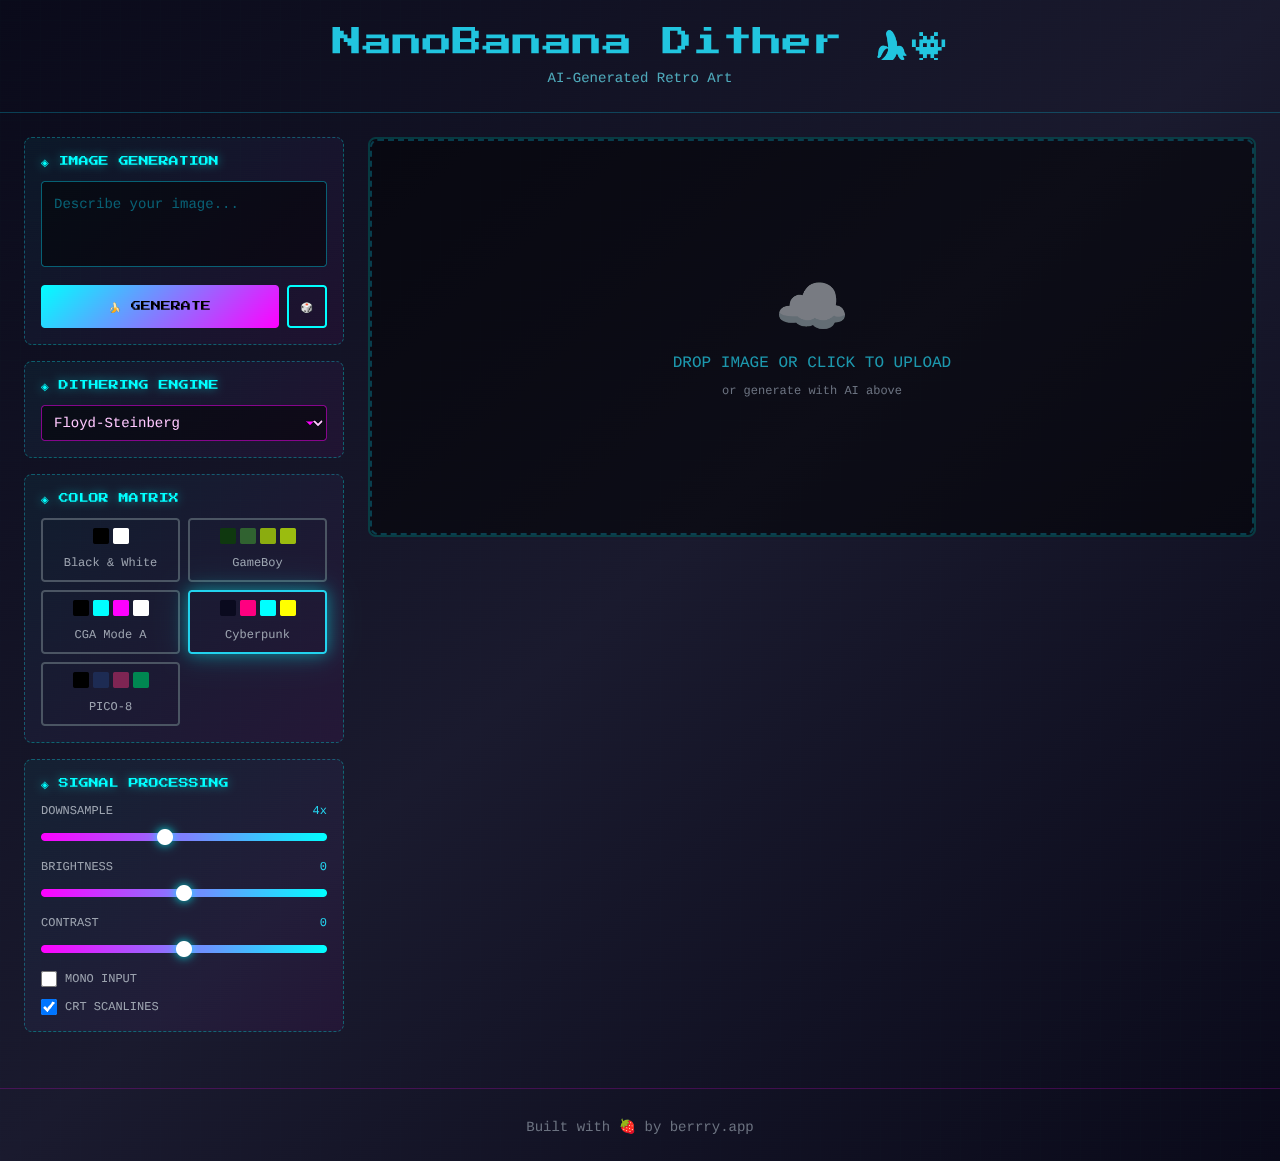Select the PICO-8 palette
Viewport: 1280px width, 1161px height.
tap(110, 693)
